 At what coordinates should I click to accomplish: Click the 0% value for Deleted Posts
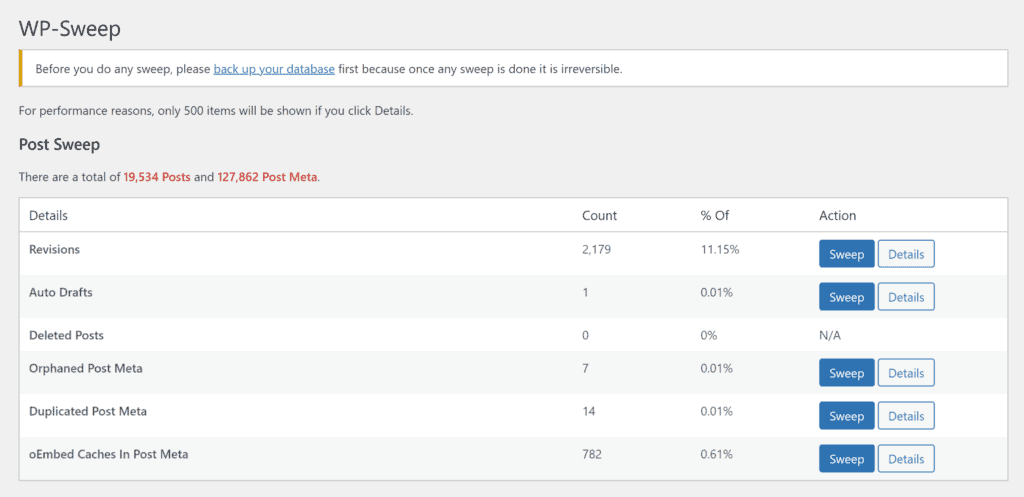pos(709,335)
